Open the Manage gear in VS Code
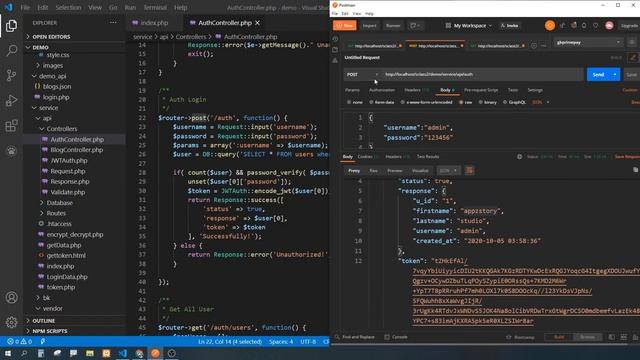 pyautogui.click(x=11, y=322)
